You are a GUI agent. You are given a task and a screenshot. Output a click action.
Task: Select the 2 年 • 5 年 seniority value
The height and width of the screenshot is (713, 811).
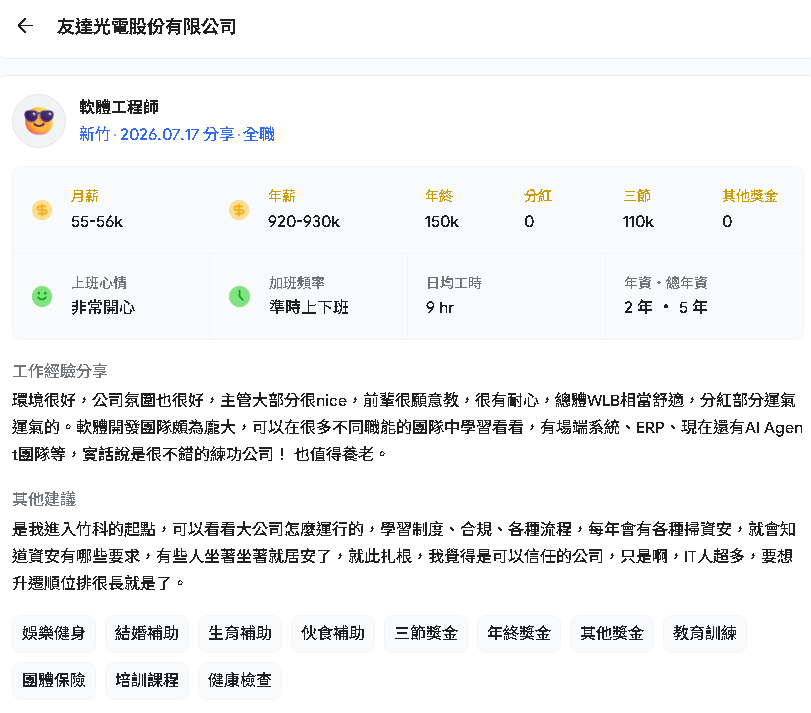coord(666,308)
